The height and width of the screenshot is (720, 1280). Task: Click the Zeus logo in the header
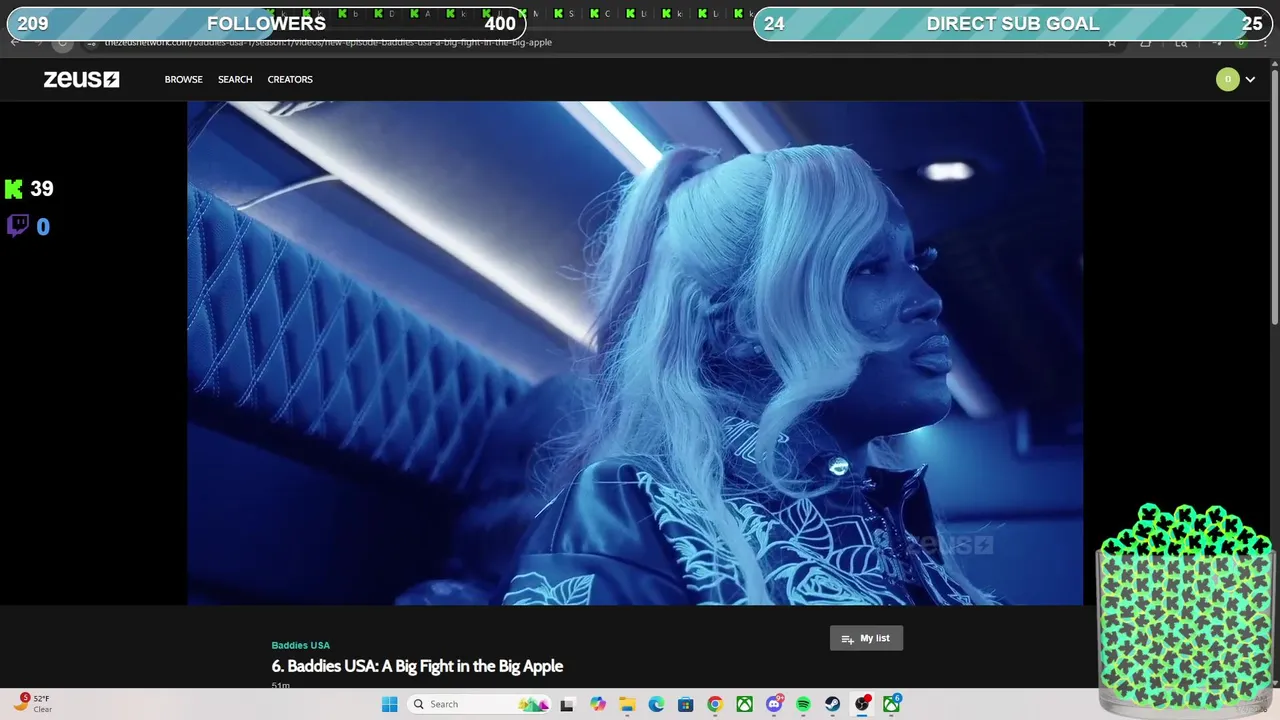(x=81, y=79)
